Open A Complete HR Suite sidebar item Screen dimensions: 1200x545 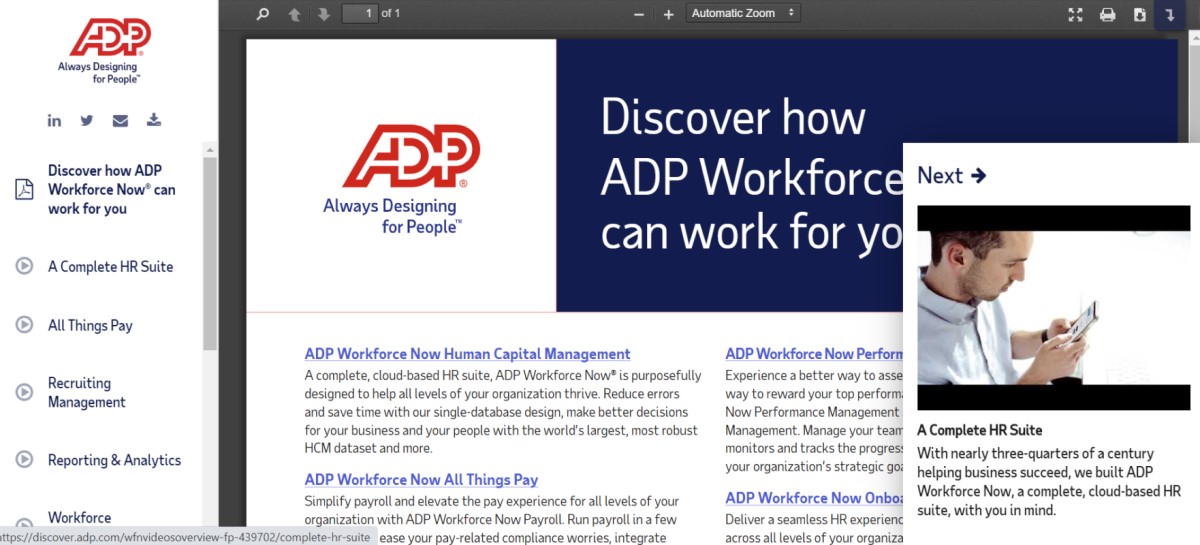coord(111,266)
